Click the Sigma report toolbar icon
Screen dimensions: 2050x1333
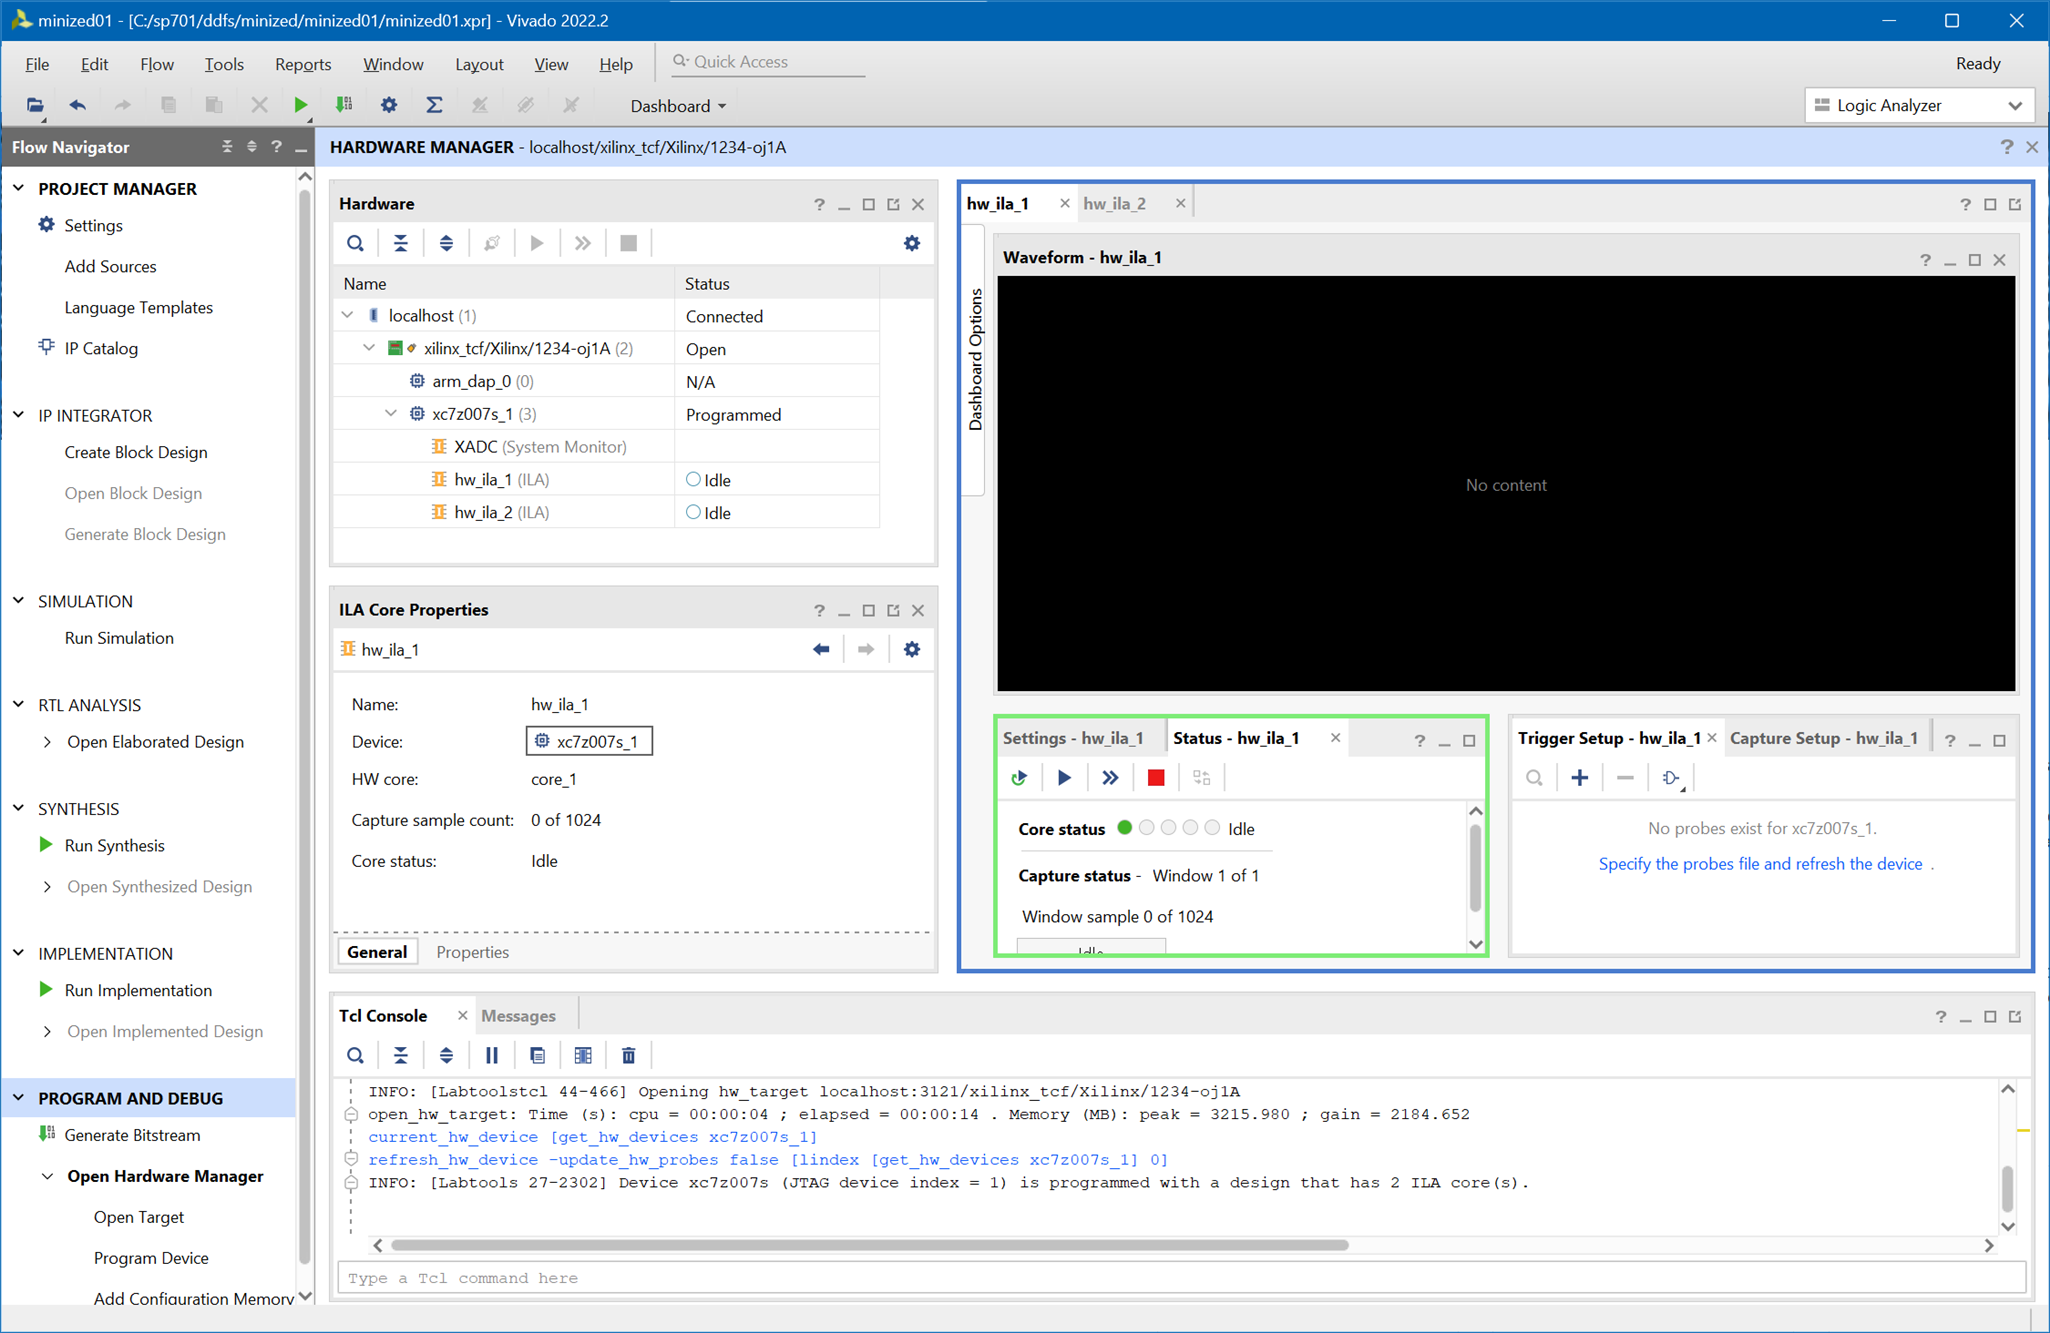click(x=434, y=105)
